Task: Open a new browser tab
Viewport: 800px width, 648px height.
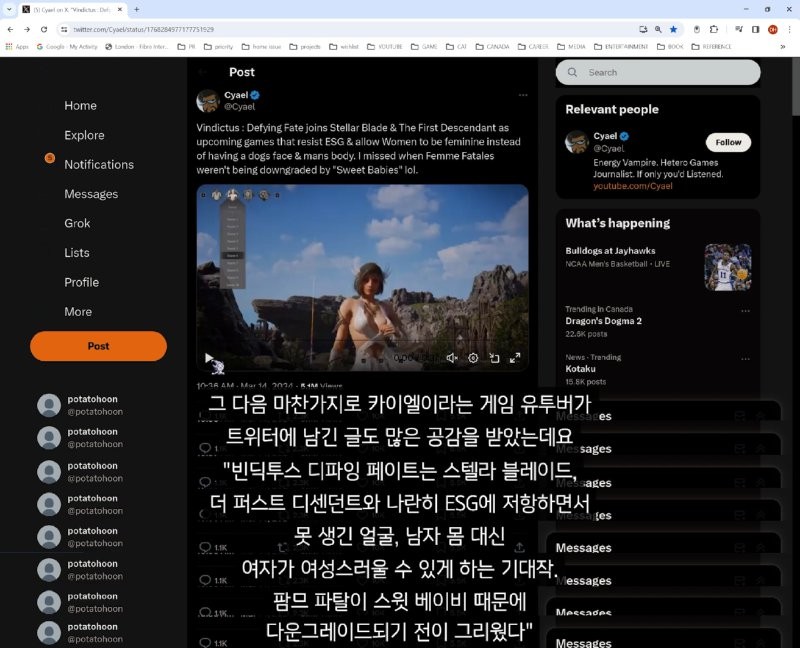Action: point(137,9)
